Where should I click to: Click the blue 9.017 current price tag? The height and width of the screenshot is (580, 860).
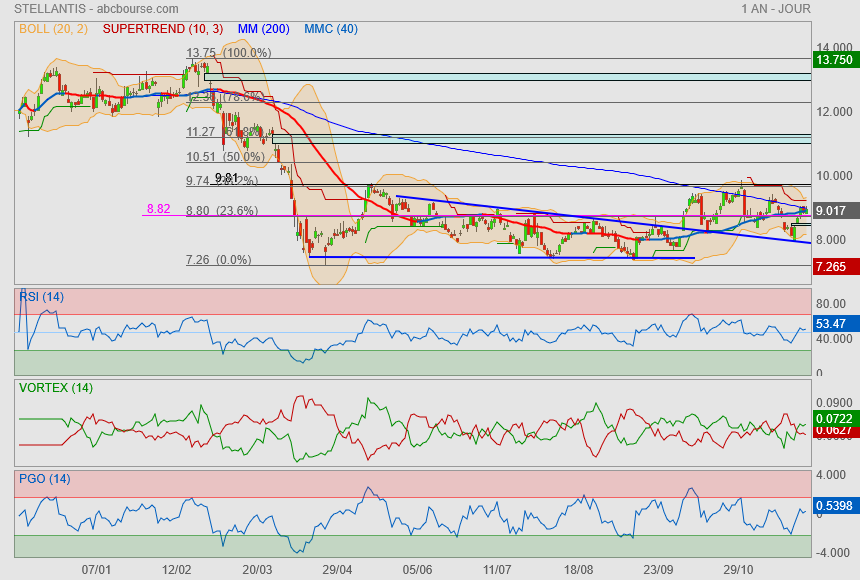(833, 211)
